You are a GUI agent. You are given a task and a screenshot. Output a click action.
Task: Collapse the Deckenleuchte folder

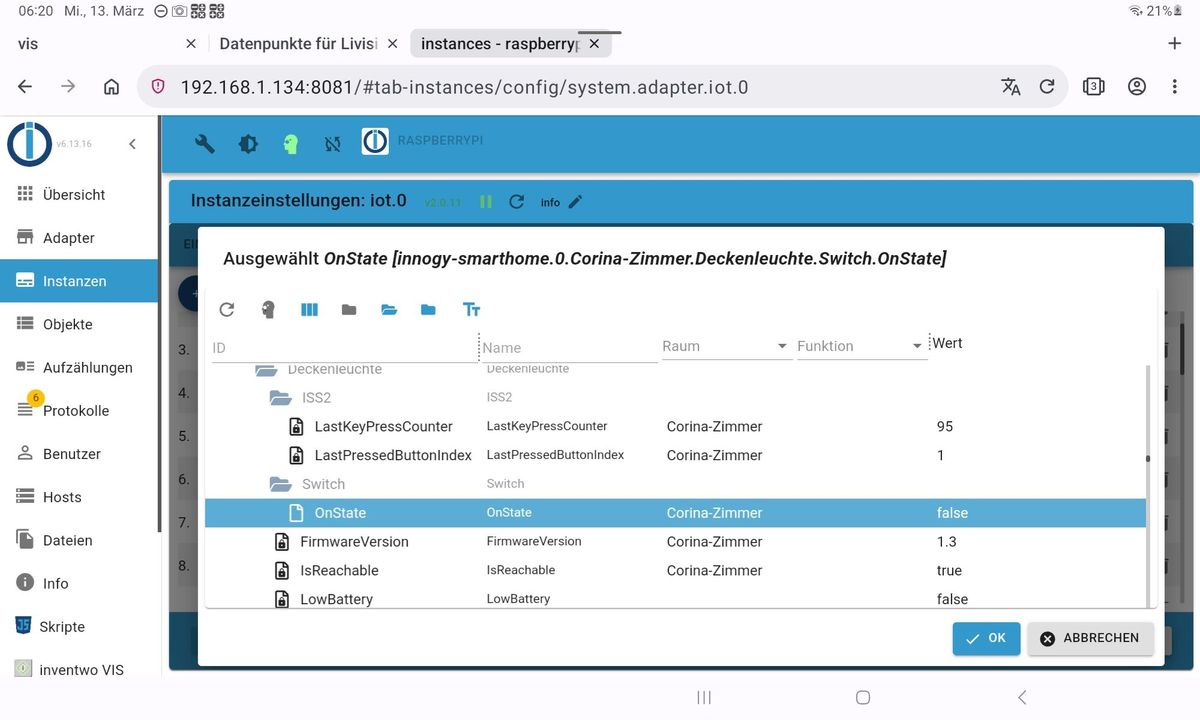(266, 370)
